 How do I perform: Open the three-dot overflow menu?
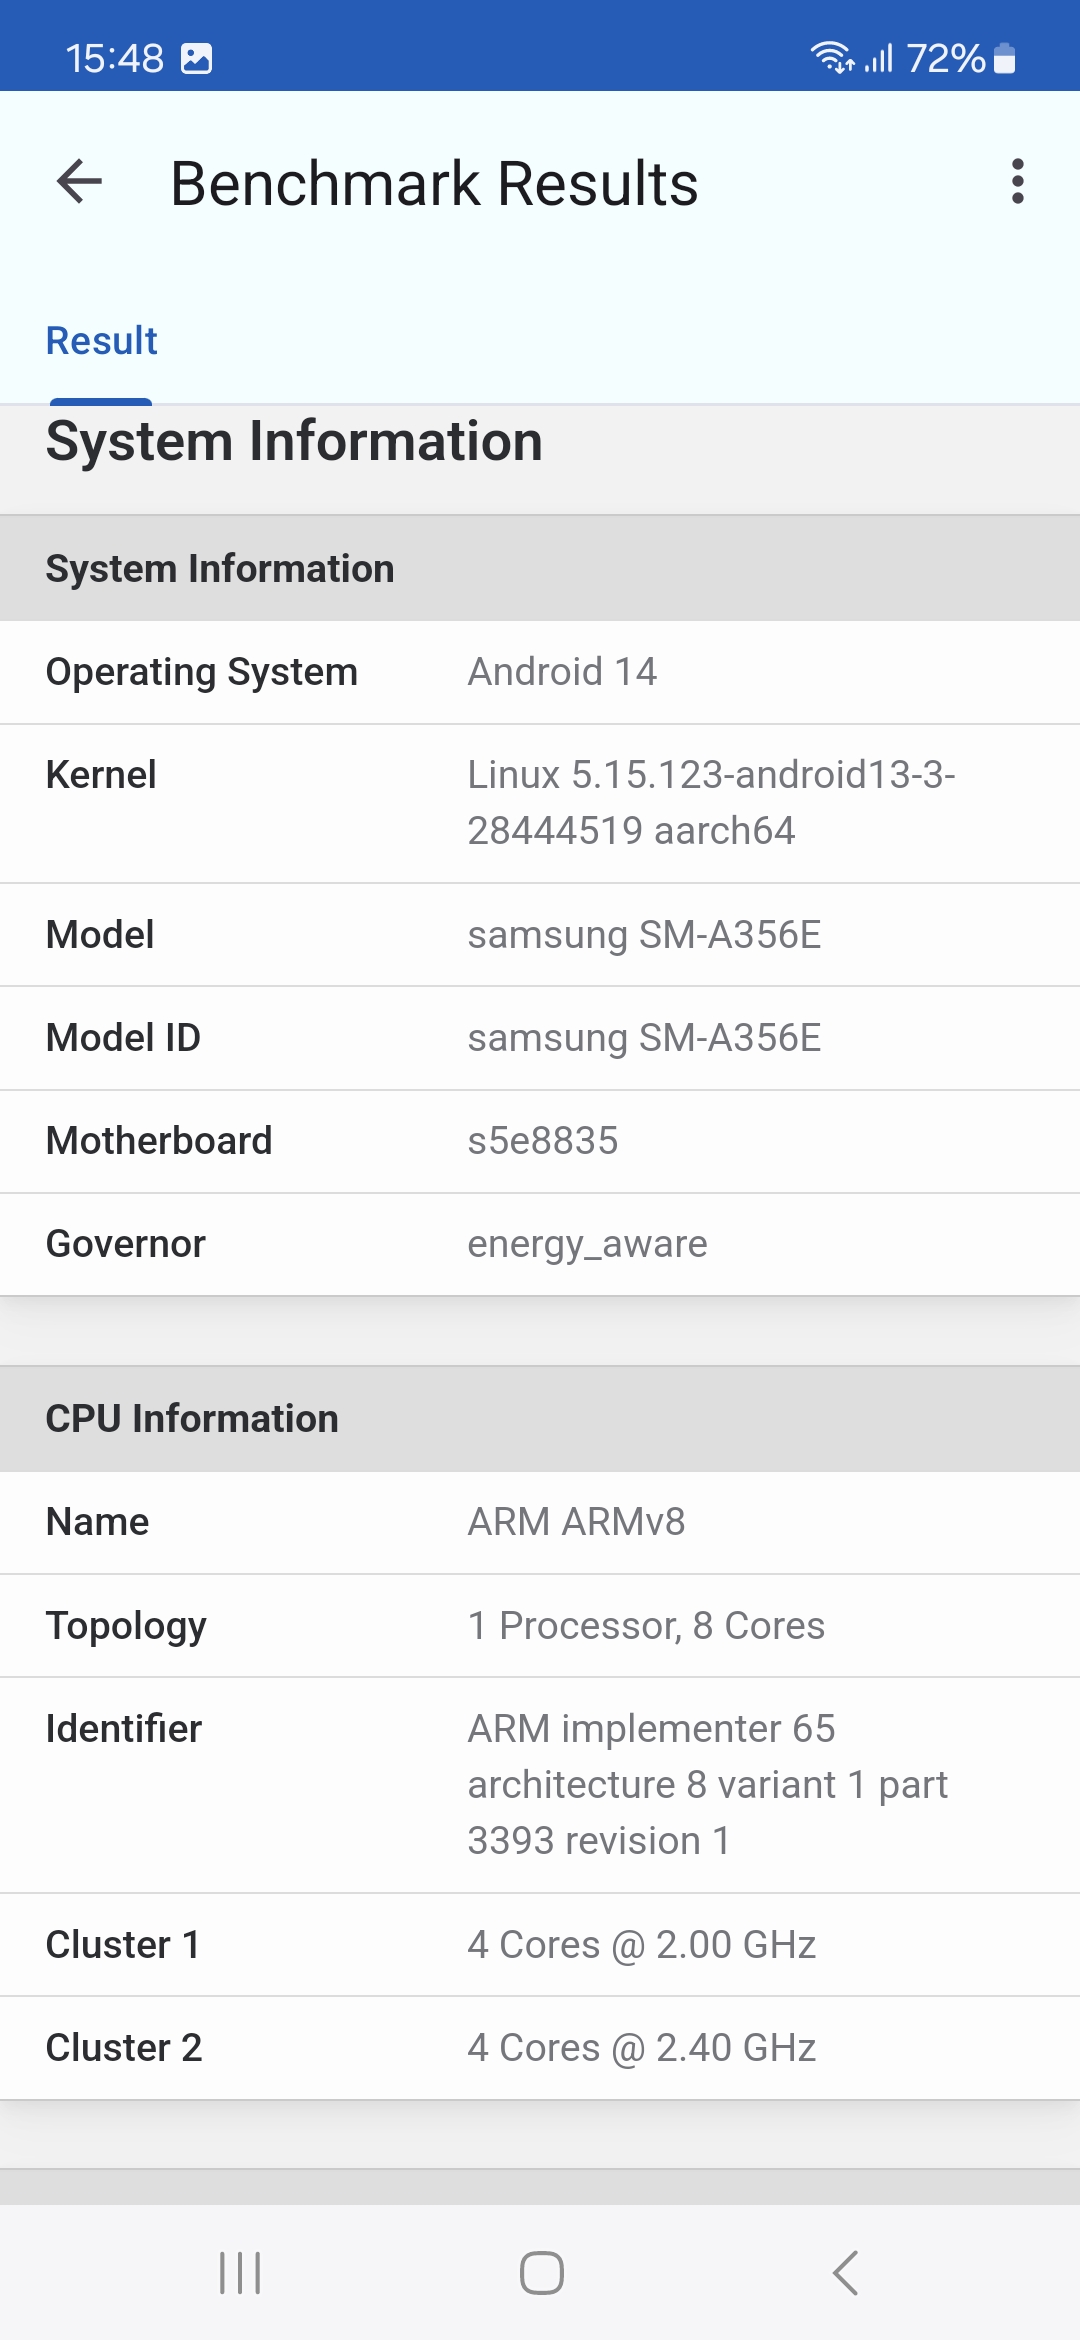[1017, 182]
